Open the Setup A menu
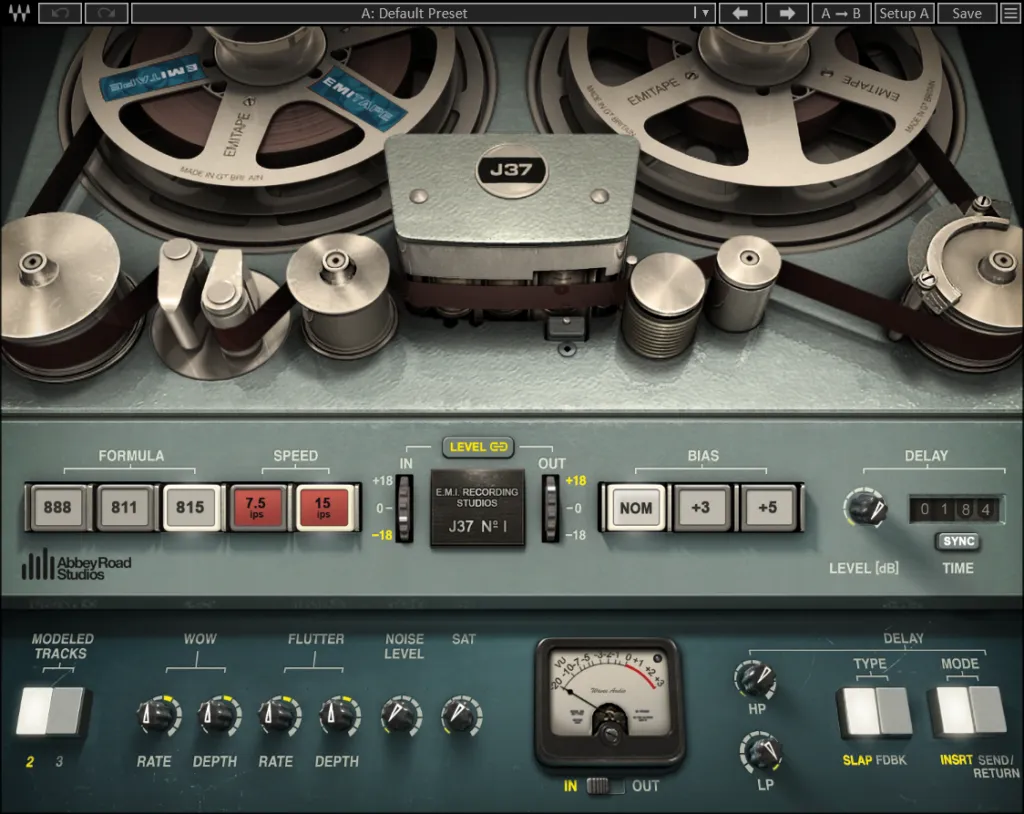1024x814 pixels. [904, 13]
